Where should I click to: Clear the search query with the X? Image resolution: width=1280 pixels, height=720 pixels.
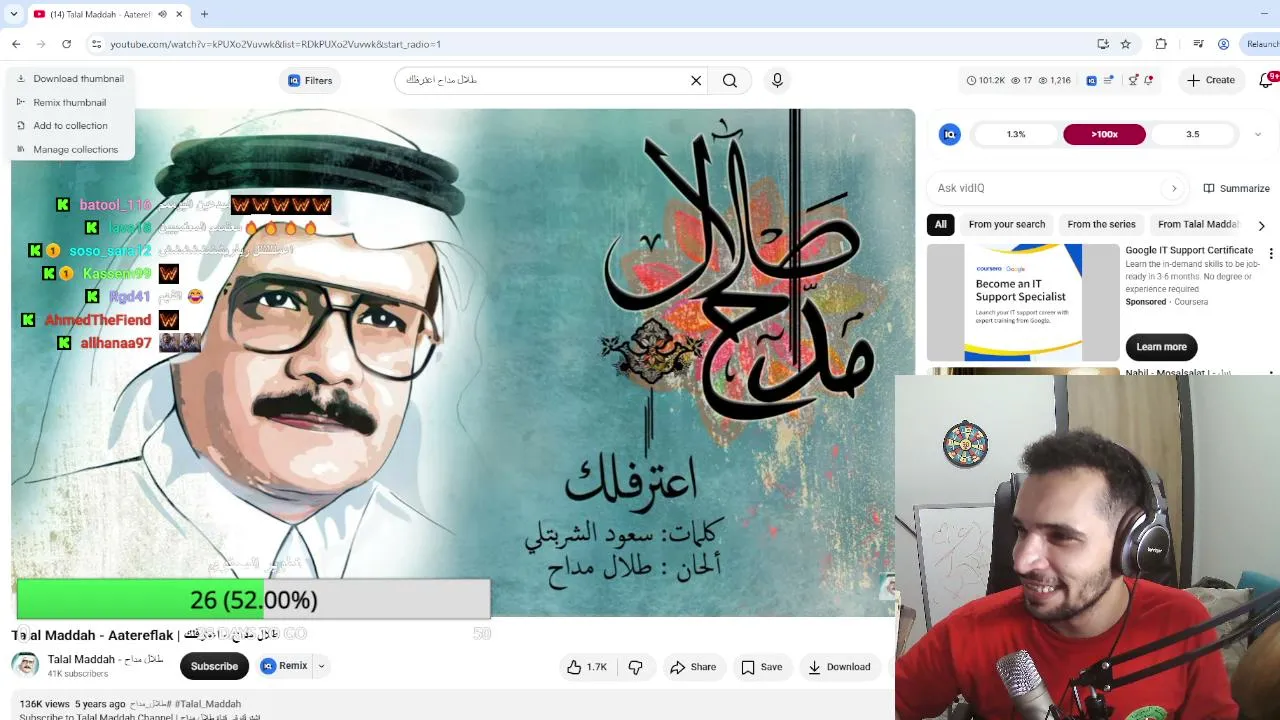pyautogui.click(x=696, y=81)
